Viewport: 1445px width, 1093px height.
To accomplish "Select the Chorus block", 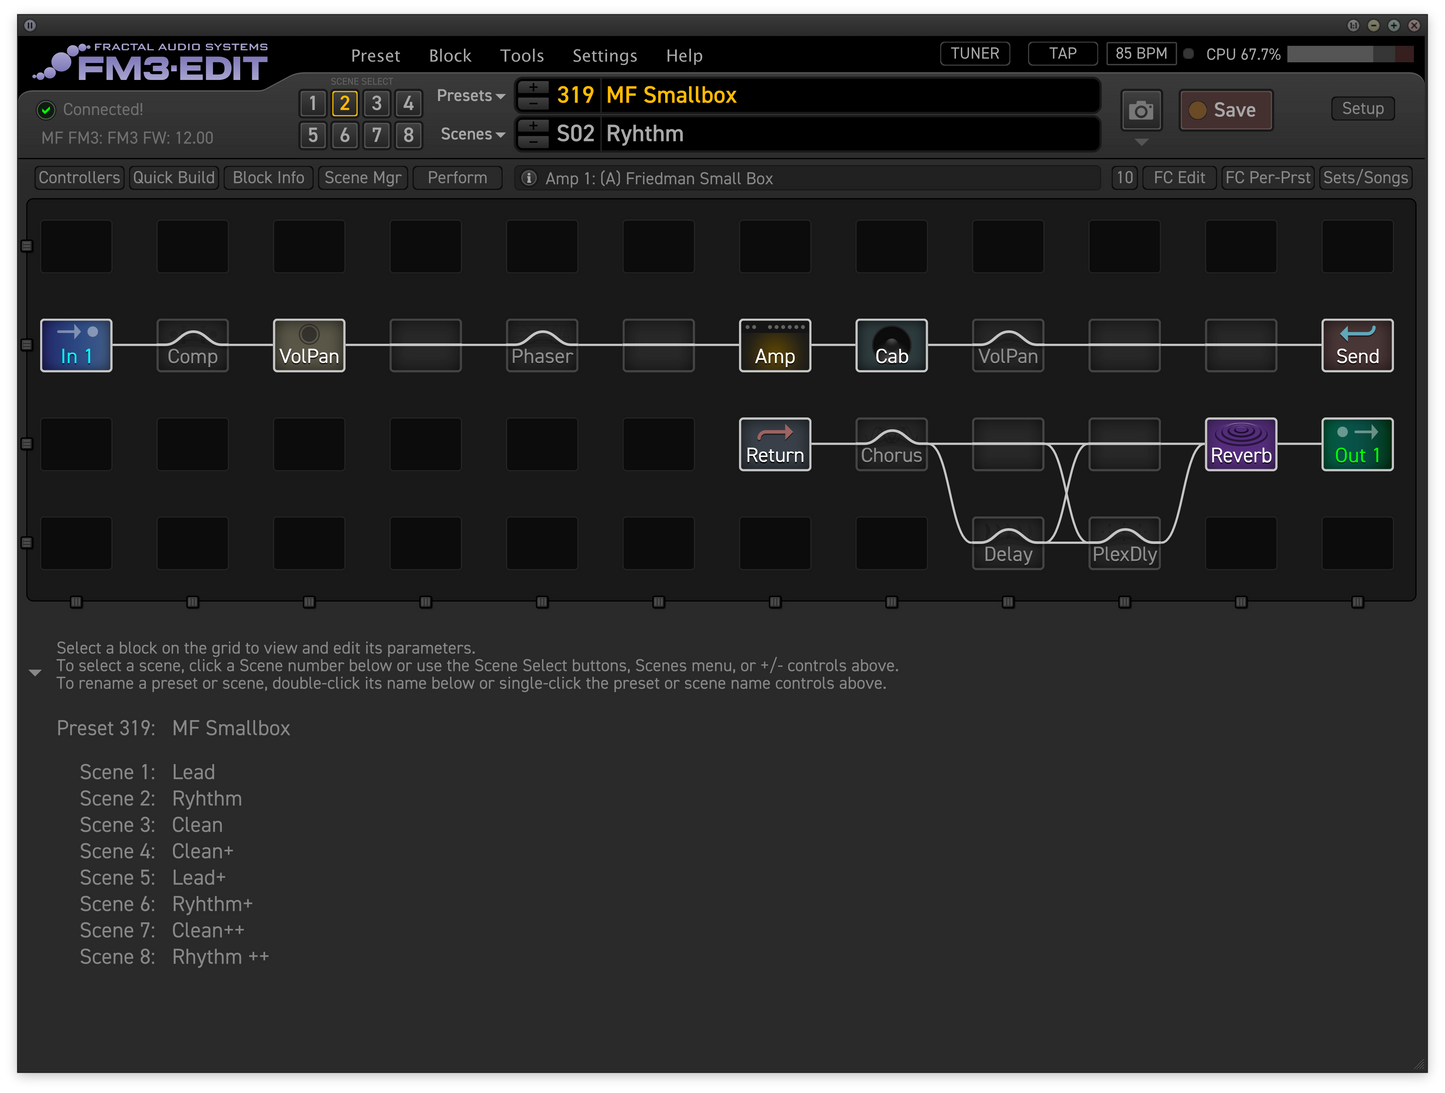I will click(x=892, y=444).
